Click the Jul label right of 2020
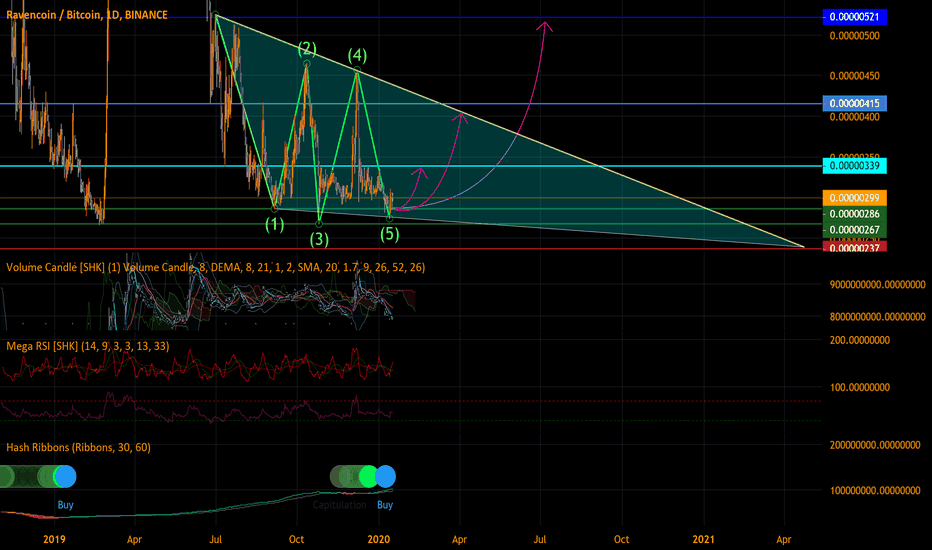This screenshot has height=550, width=932. point(540,539)
